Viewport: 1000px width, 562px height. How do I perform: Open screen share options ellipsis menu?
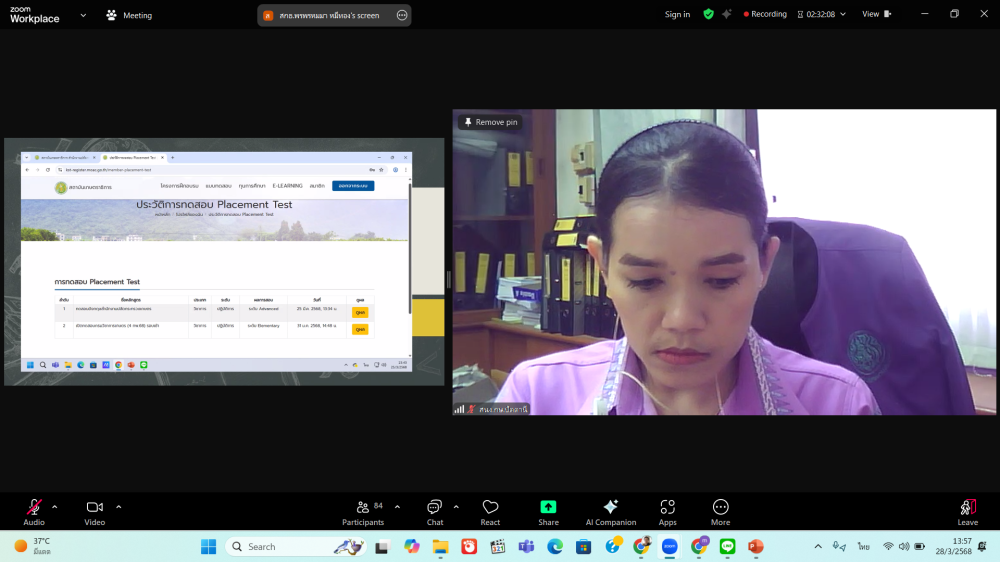pyautogui.click(x=402, y=15)
